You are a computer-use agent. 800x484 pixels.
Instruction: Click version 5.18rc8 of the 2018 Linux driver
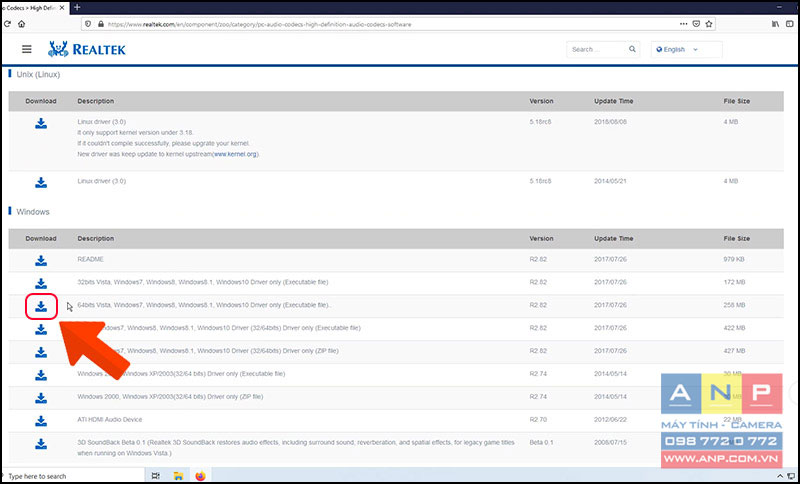pyautogui.click(x=540, y=122)
